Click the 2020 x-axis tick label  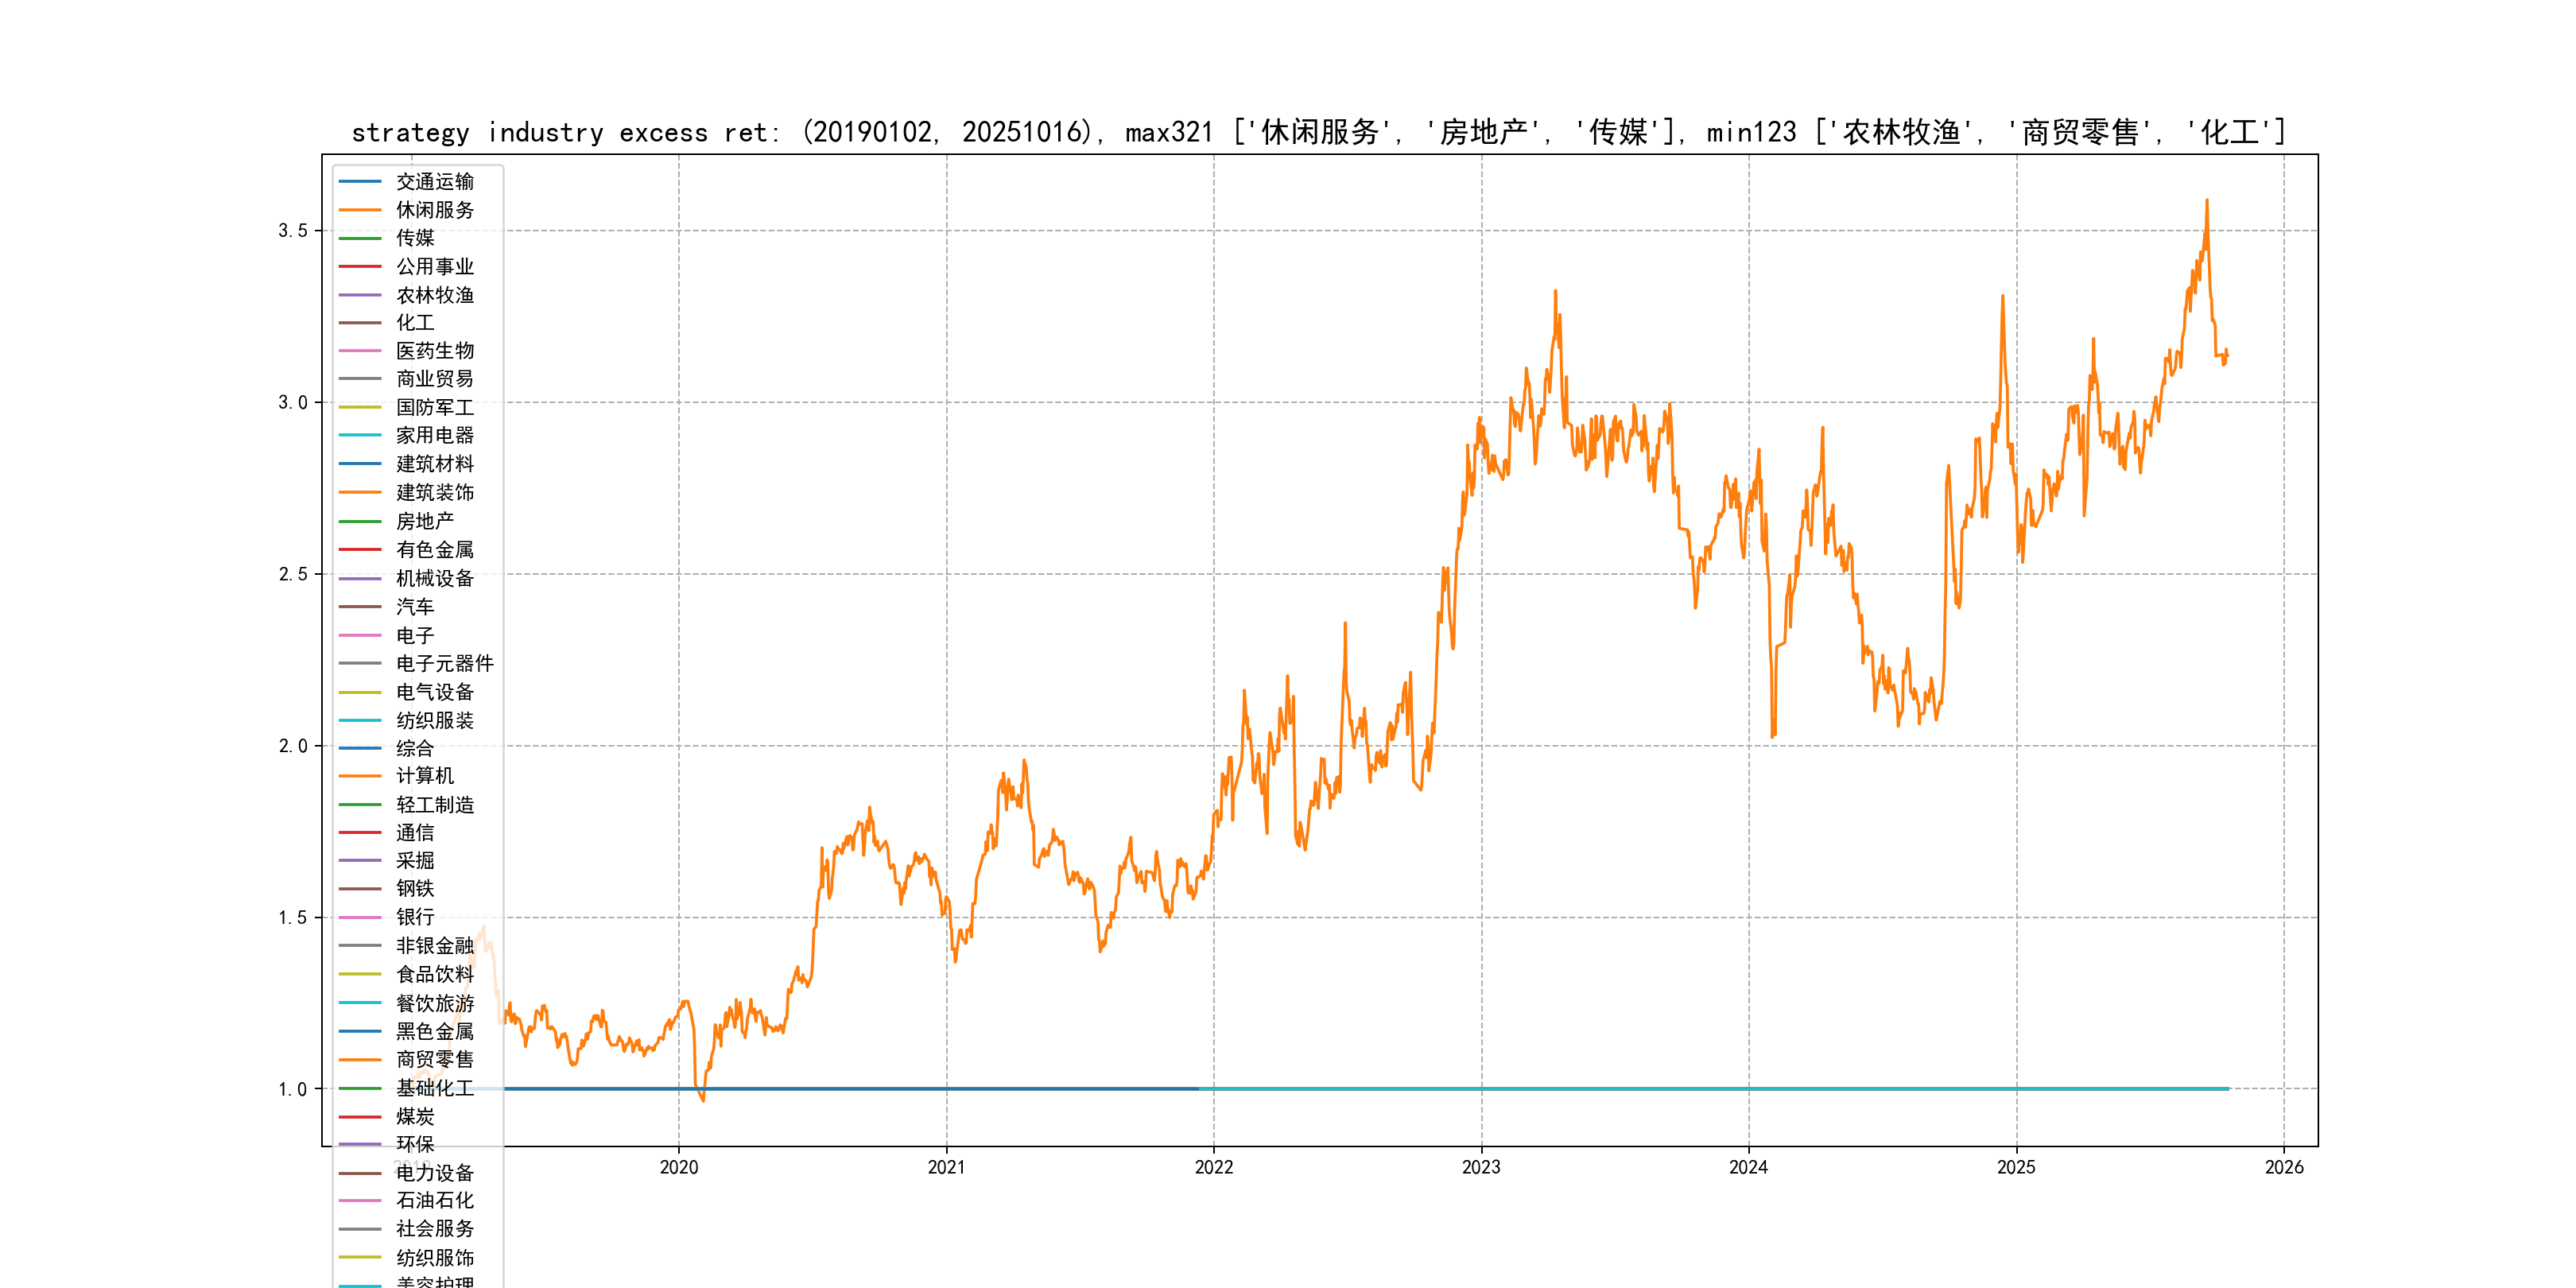click(x=679, y=1167)
